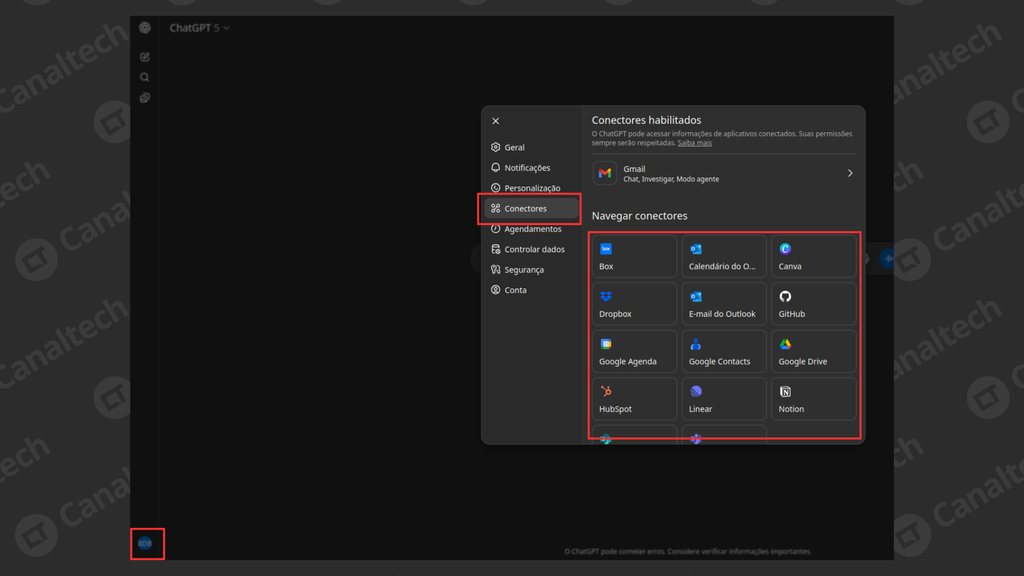Image resolution: width=1024 pixels, height=576 pixels.
Task: Select the Notificações settings tab
Action: [531, 168]
